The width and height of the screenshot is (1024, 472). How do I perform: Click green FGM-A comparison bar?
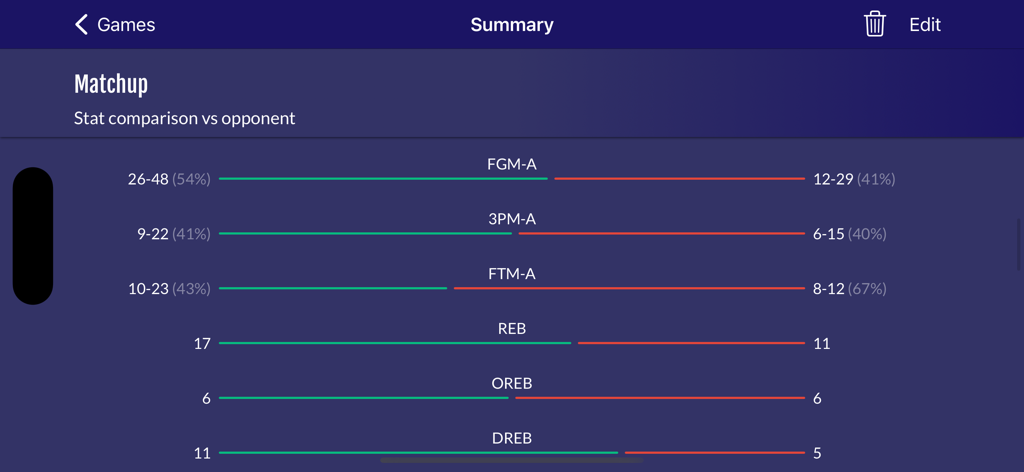(383, 179)
